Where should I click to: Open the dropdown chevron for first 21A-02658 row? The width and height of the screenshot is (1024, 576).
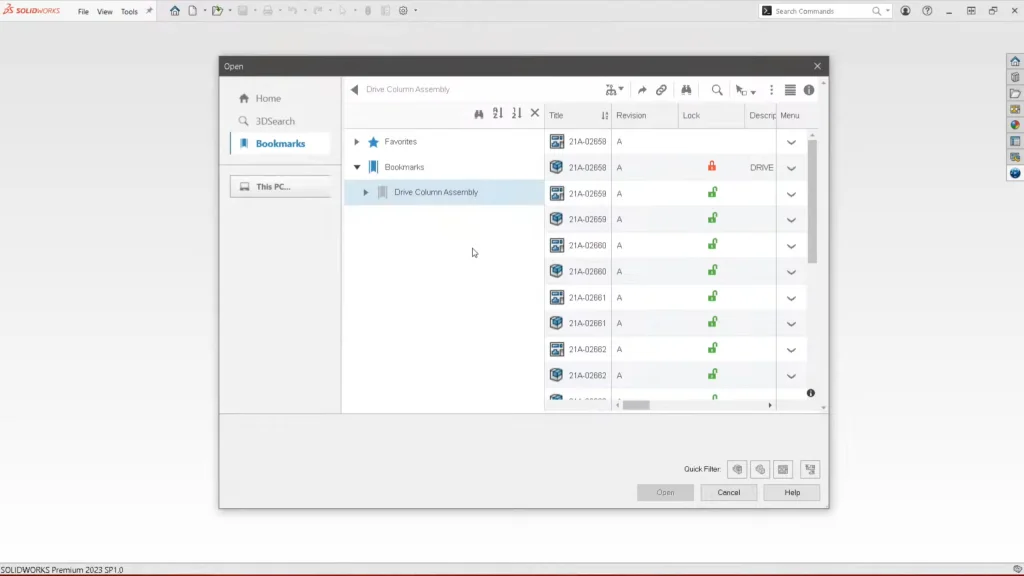click(791, 142)
